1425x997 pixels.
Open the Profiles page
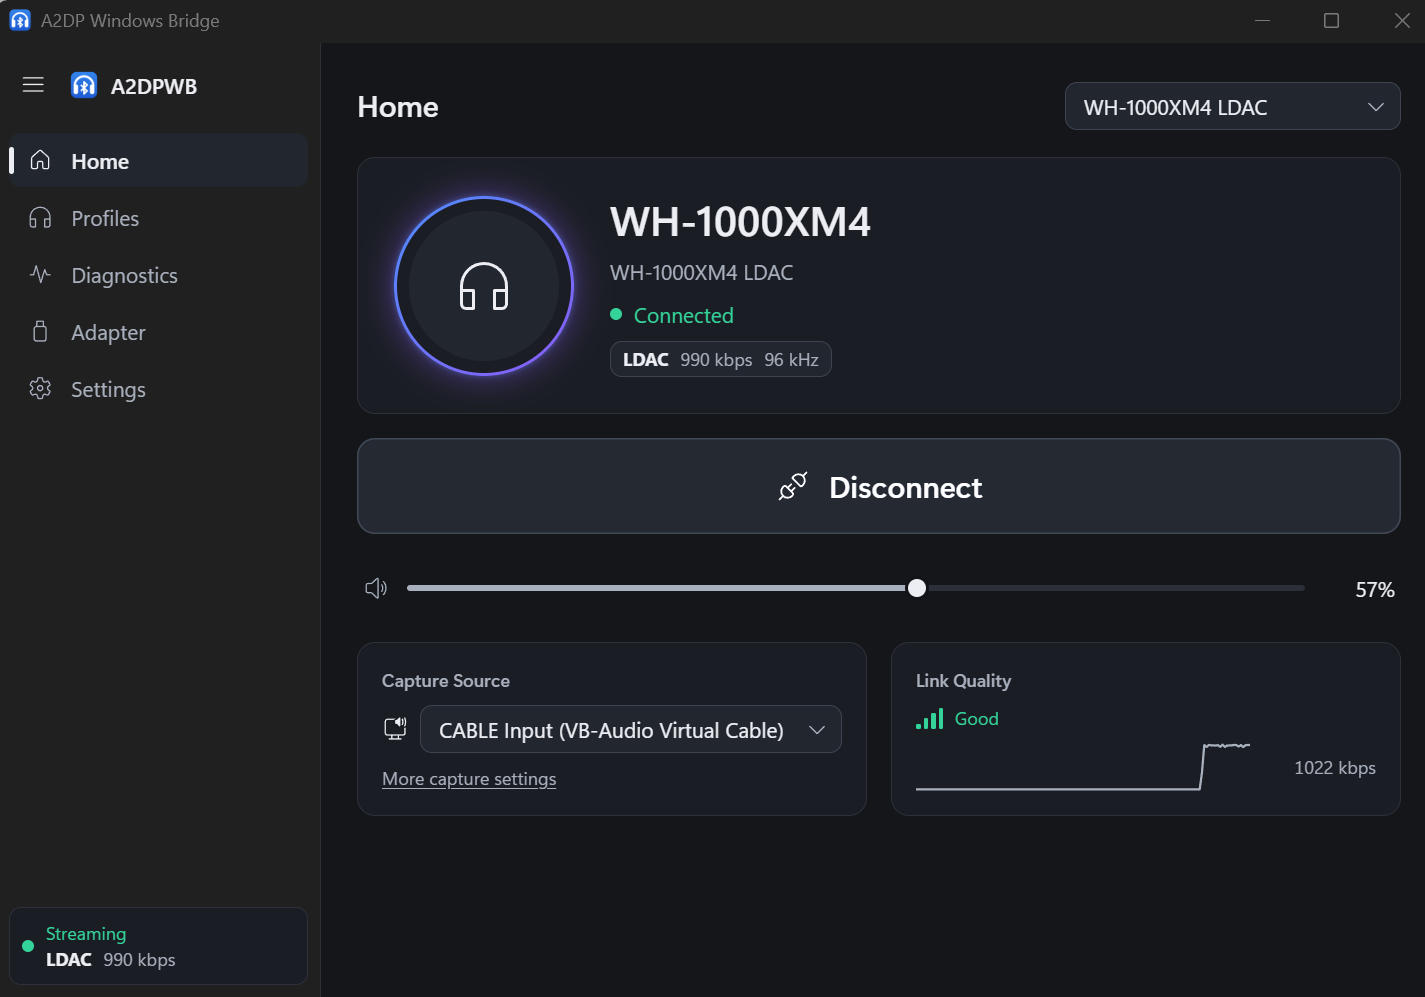158,218
